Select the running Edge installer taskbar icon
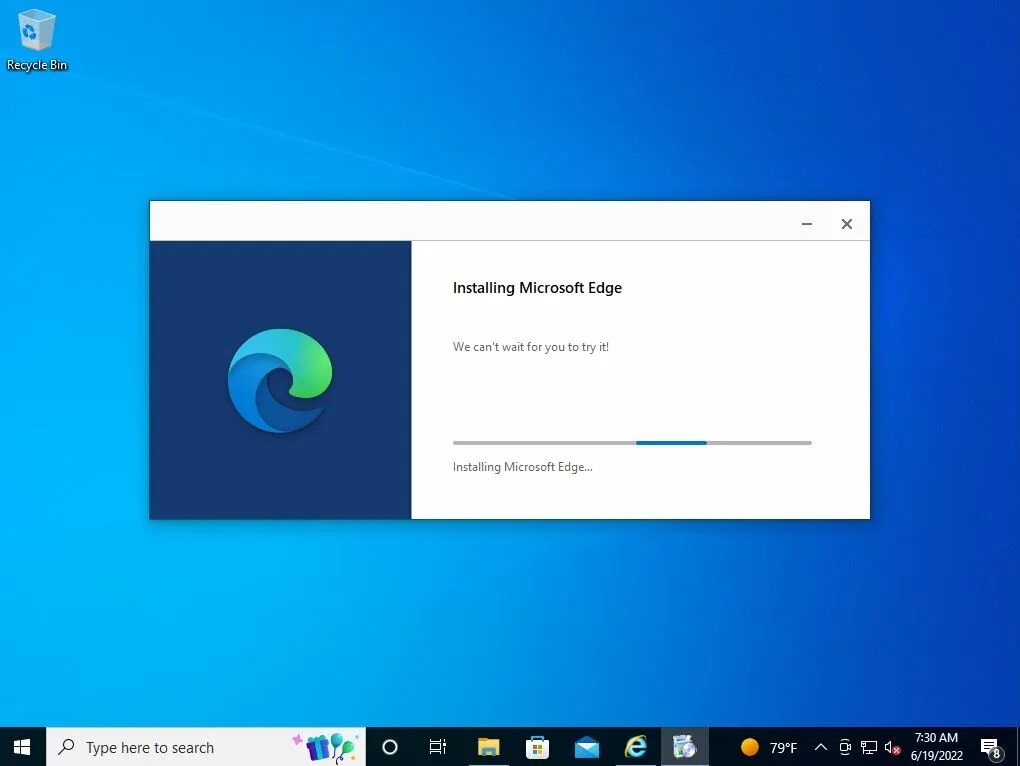The image size is (1020, 766). click(x=686, y=746)
